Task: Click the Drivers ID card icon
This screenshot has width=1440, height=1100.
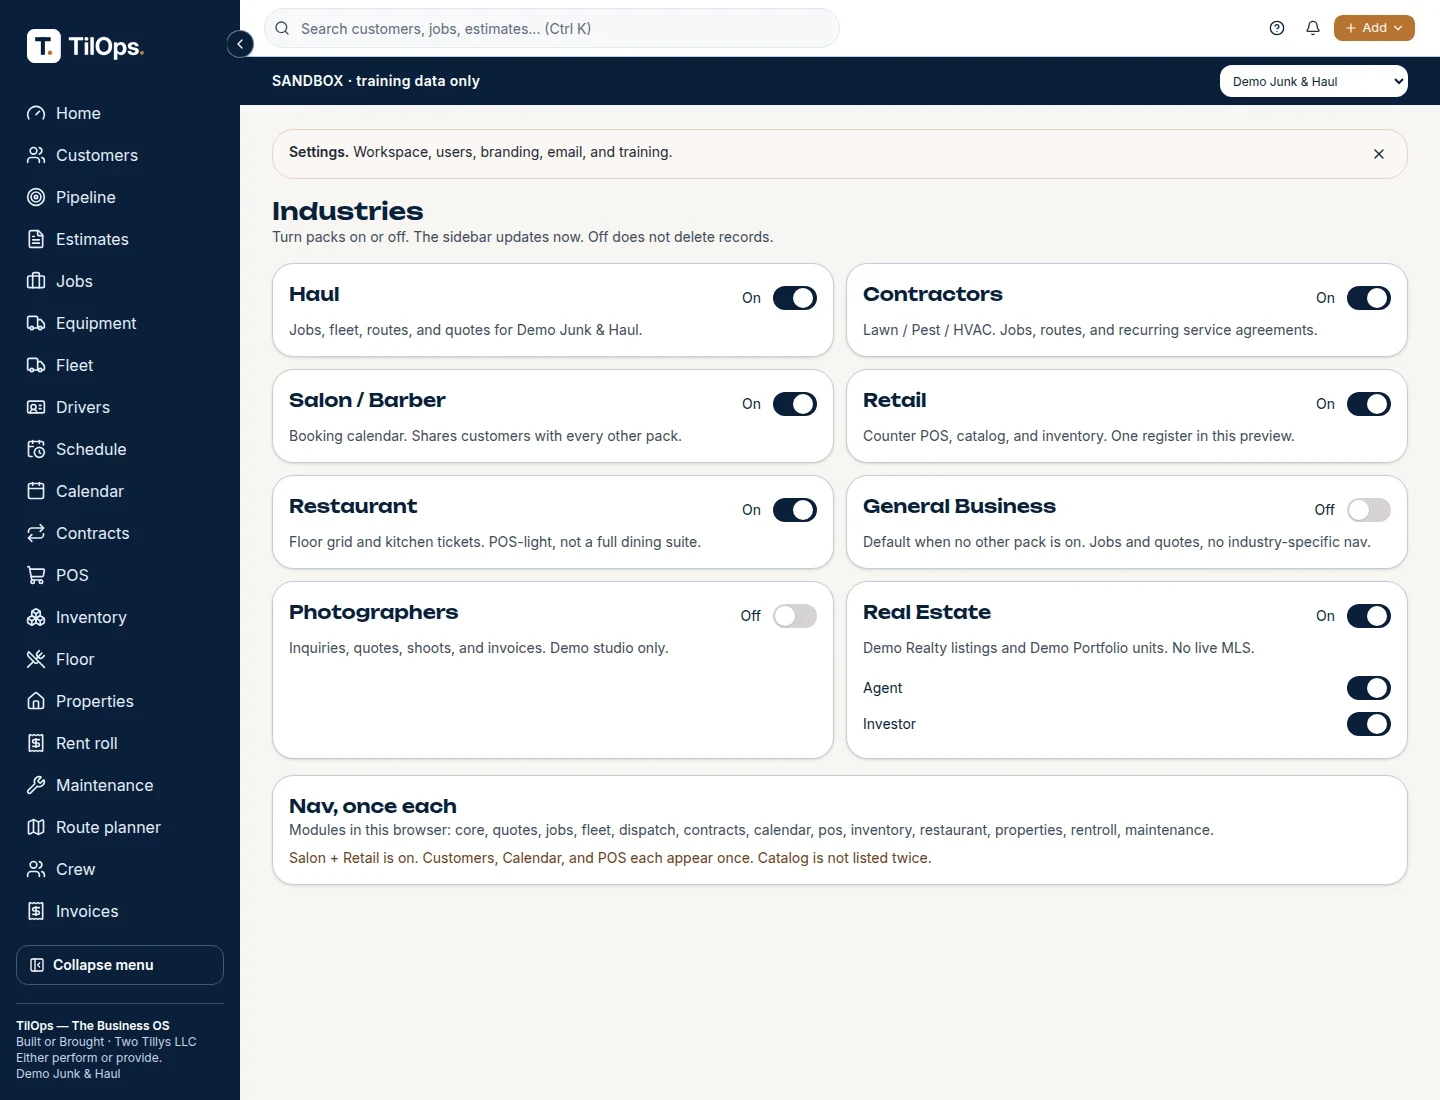Action: [x=36, y=407]
